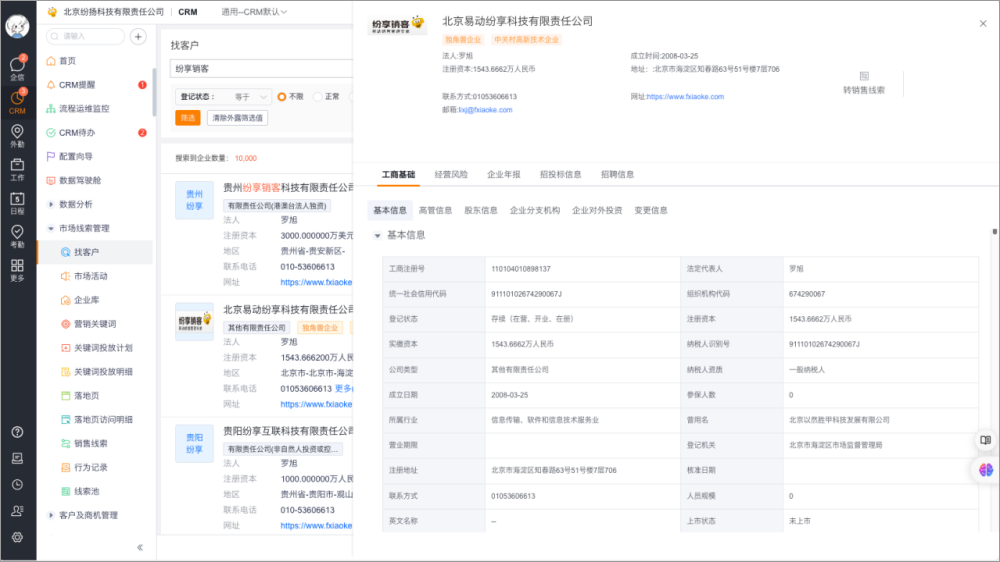Switch to the 股东信息 sub-tab
The height and width of the screenshot is (562, 1000).
(x=480, y=210)
